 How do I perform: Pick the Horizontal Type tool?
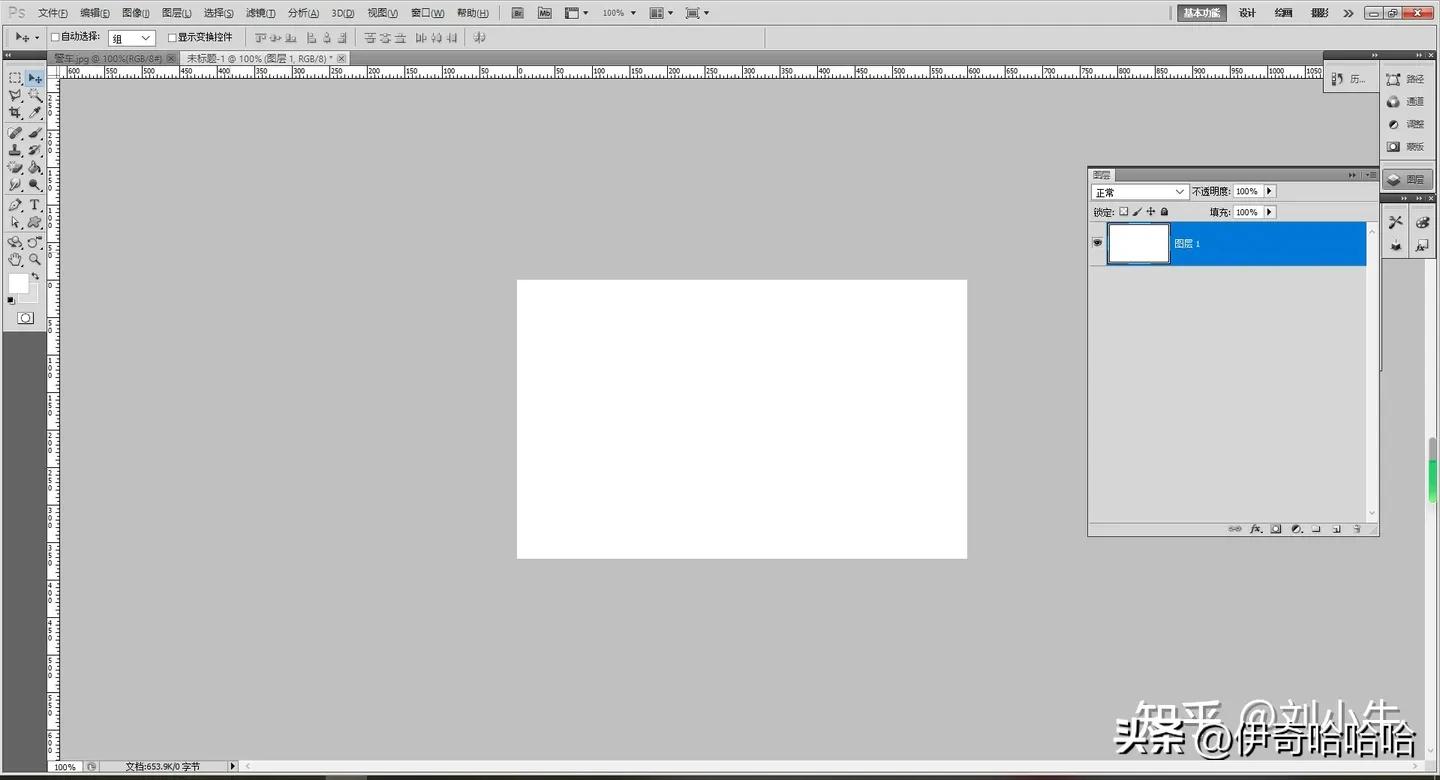[35, 205]
